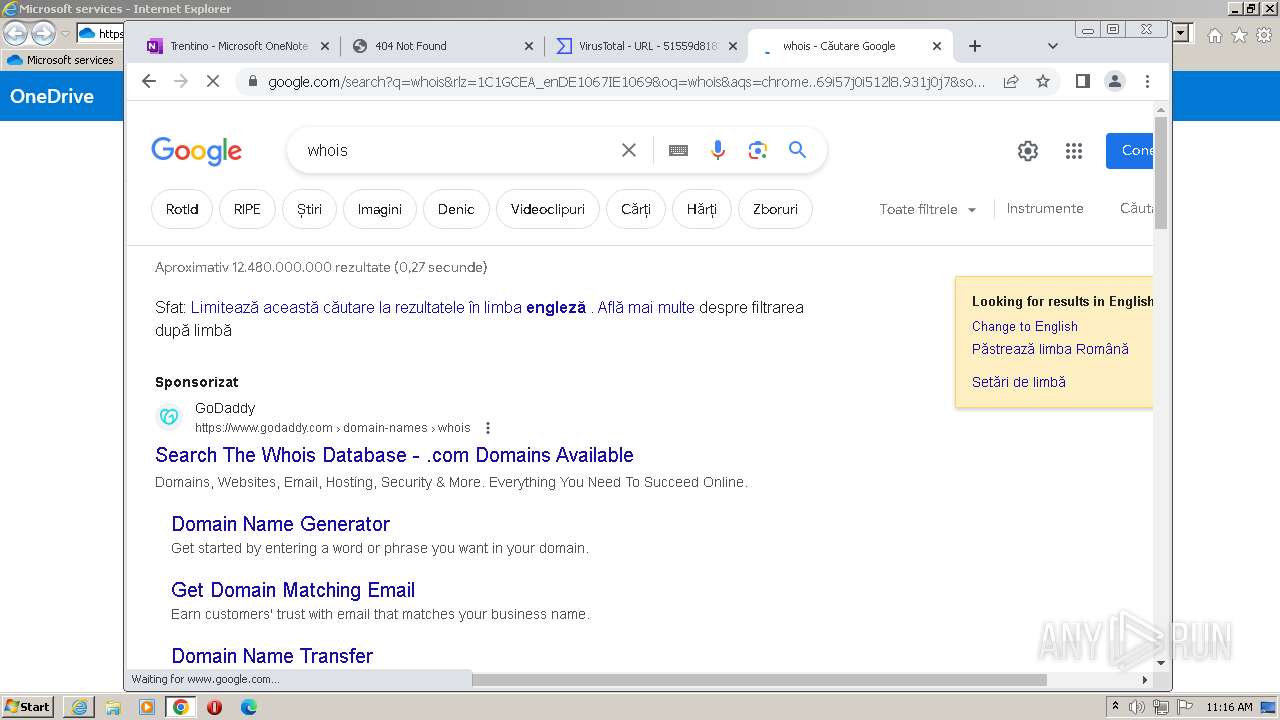This screenshot has height=720, width=1280.
Task: Open Internet Explorer favorites star
Action: (x=1239, y=35)
